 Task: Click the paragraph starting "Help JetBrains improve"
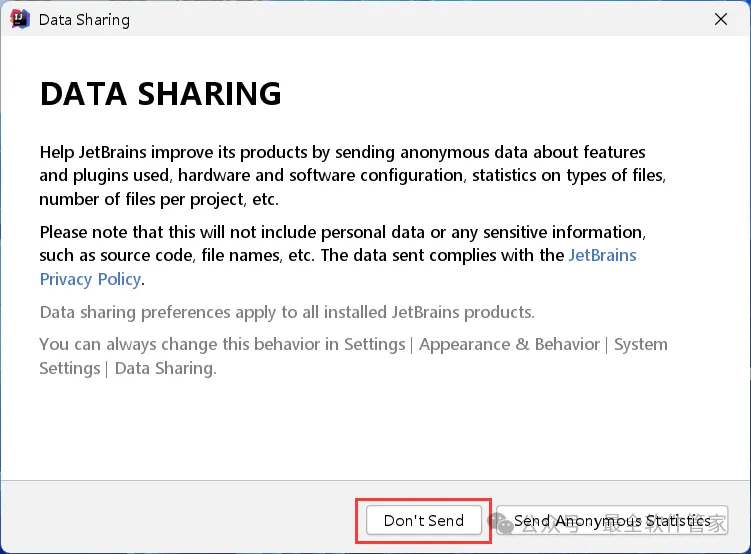coord(352,175)
